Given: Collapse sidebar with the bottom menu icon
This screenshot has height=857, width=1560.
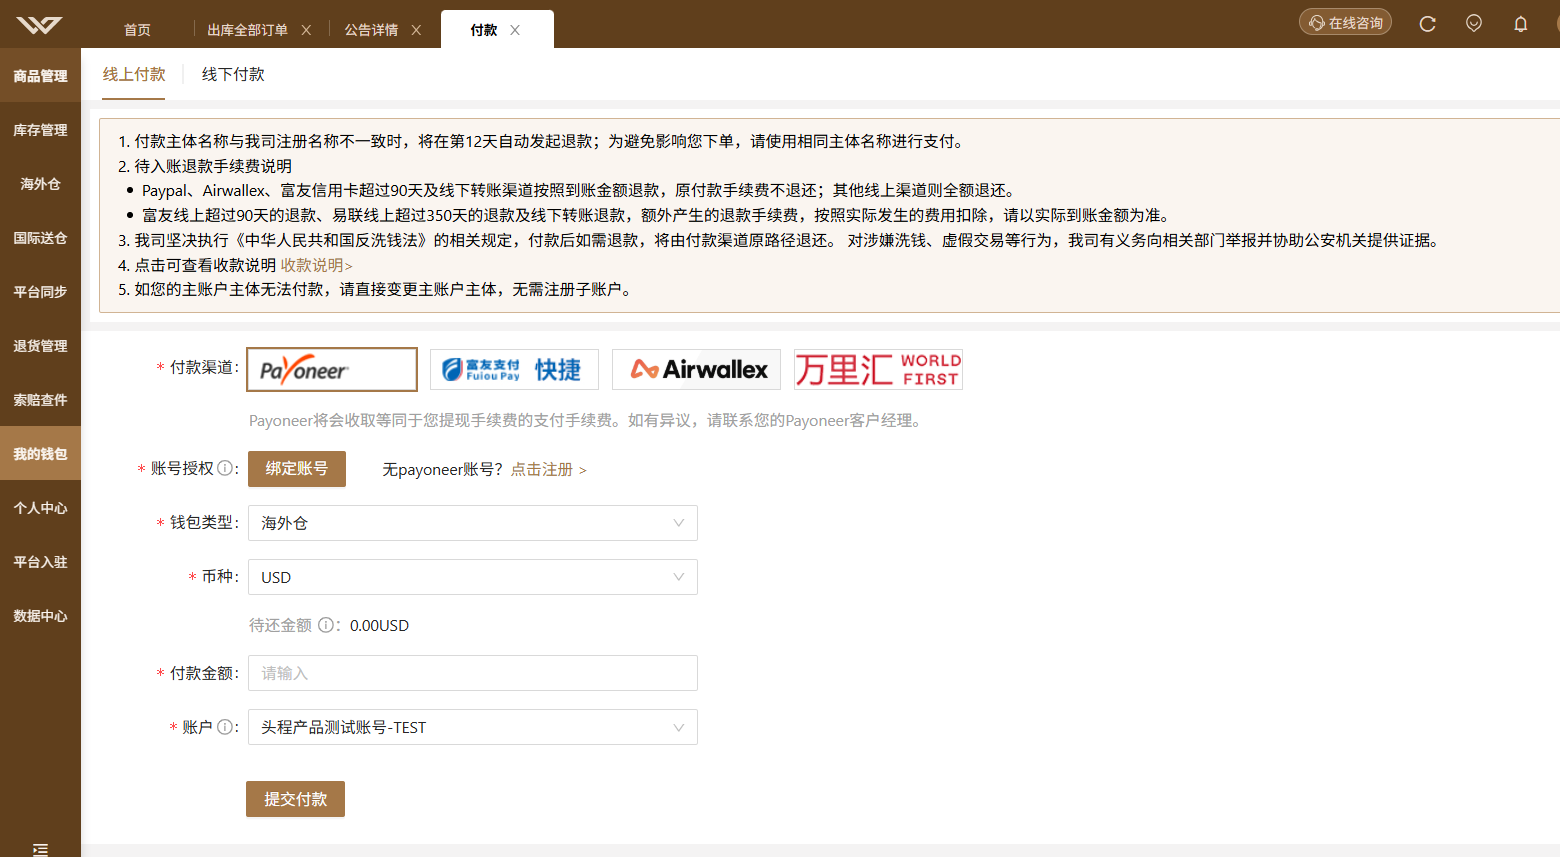Looking at the screenshot, I should 40,849.
